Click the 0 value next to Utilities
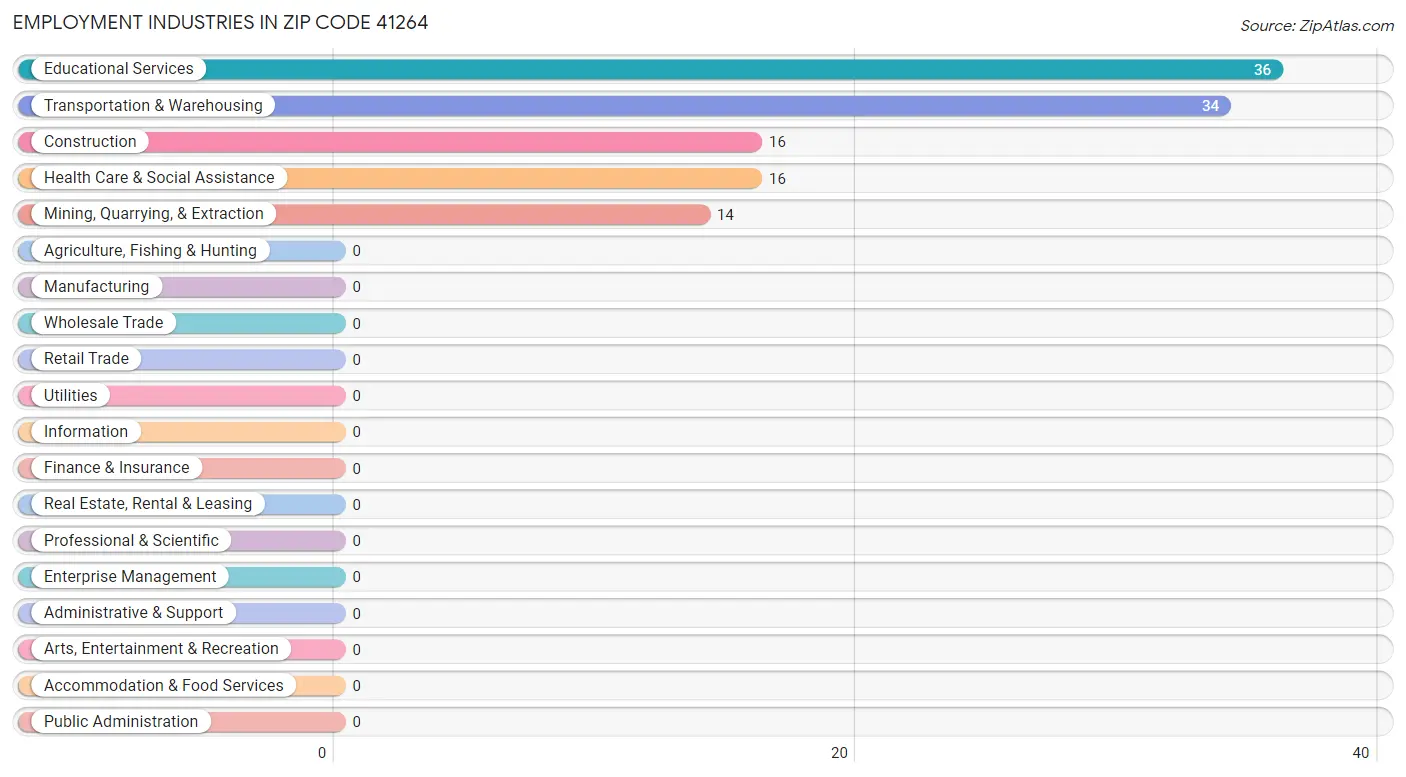This screenshot has height=777, width=1406. [356, 396]
